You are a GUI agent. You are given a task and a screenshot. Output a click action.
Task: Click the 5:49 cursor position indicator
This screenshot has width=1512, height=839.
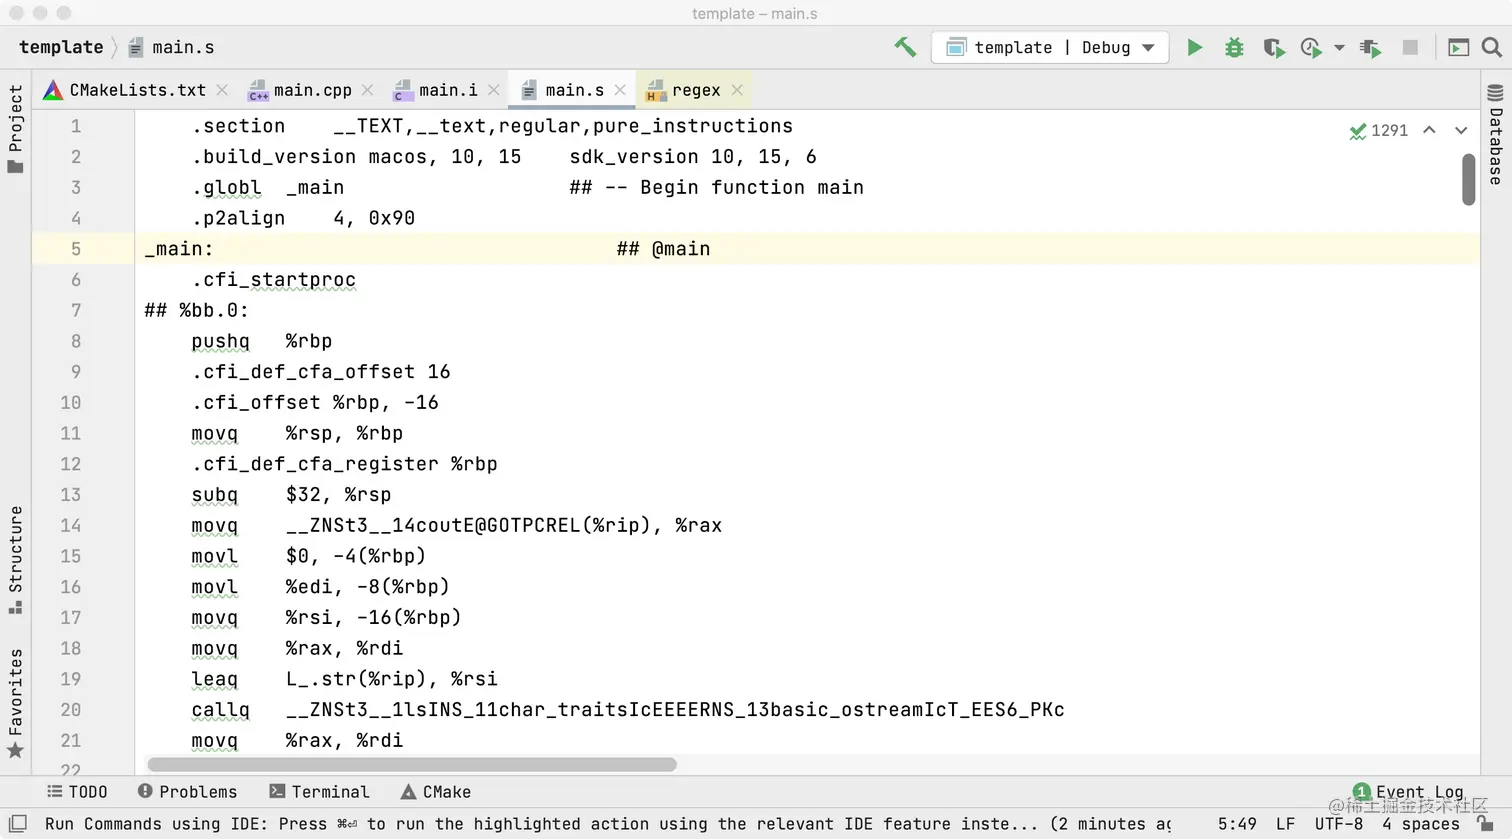tap(1237, 824)
